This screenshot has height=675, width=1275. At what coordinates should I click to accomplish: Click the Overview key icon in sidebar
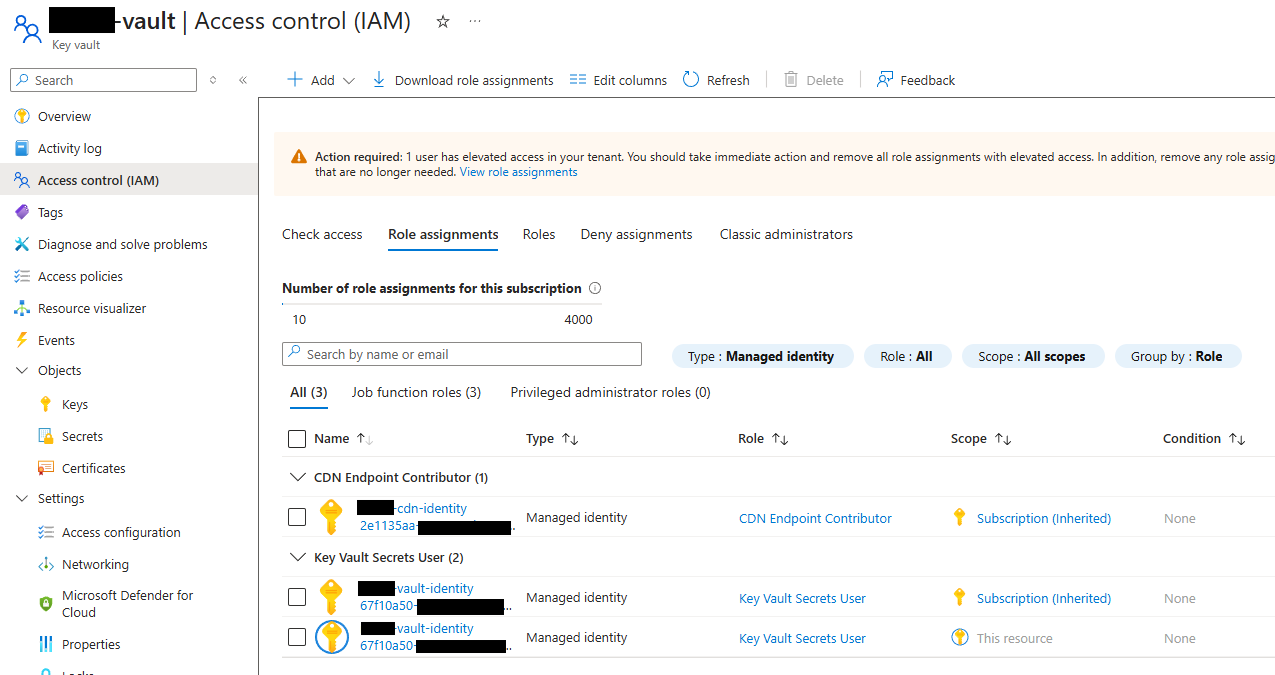[x=22, y=117]
